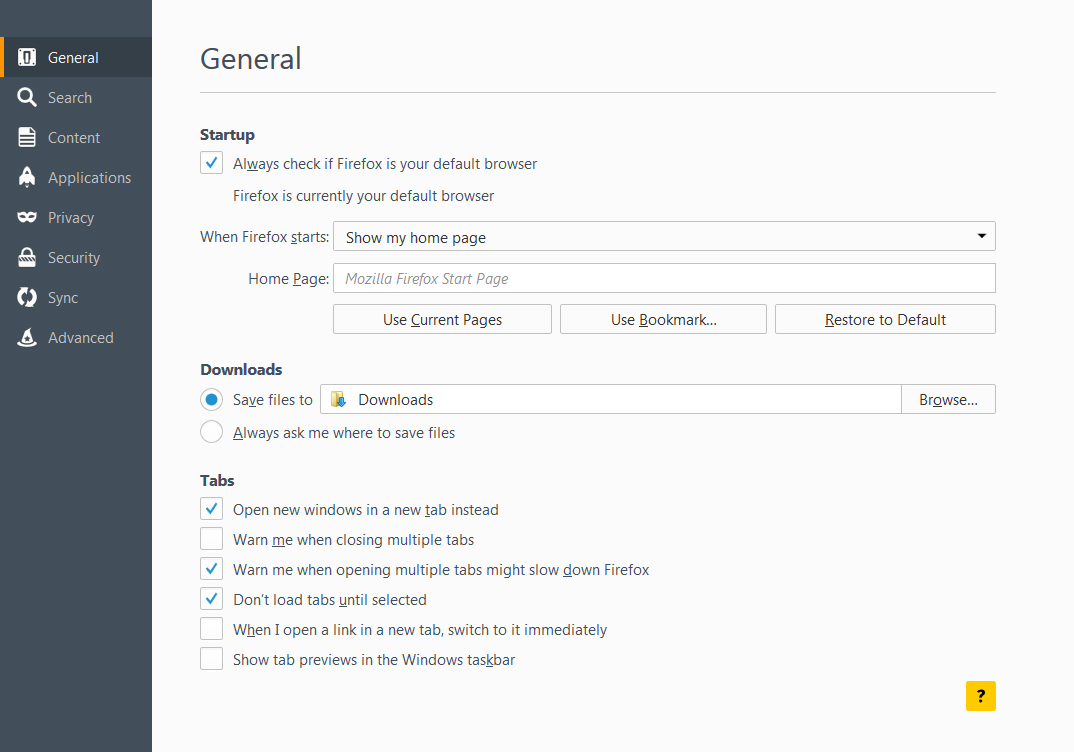Viewport: 1074px width, 752px height.
Task: Focus the Home Page text field
Action: coord(663,278)
